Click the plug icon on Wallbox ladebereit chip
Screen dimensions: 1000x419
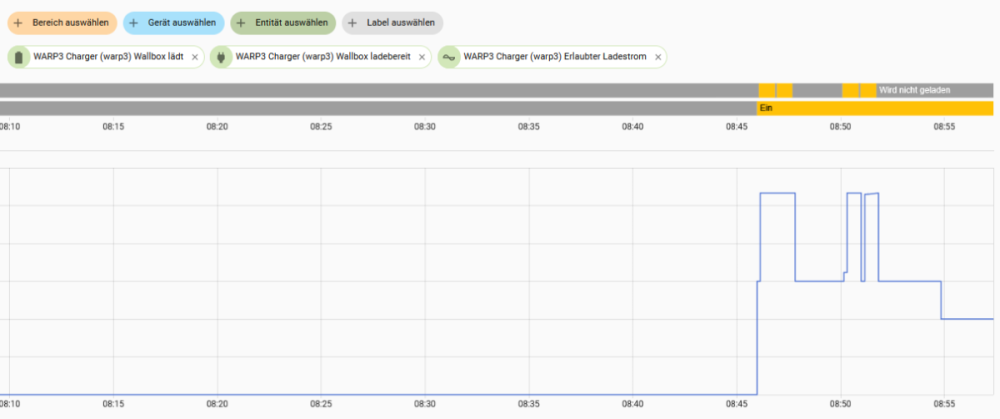click(221, 57)
